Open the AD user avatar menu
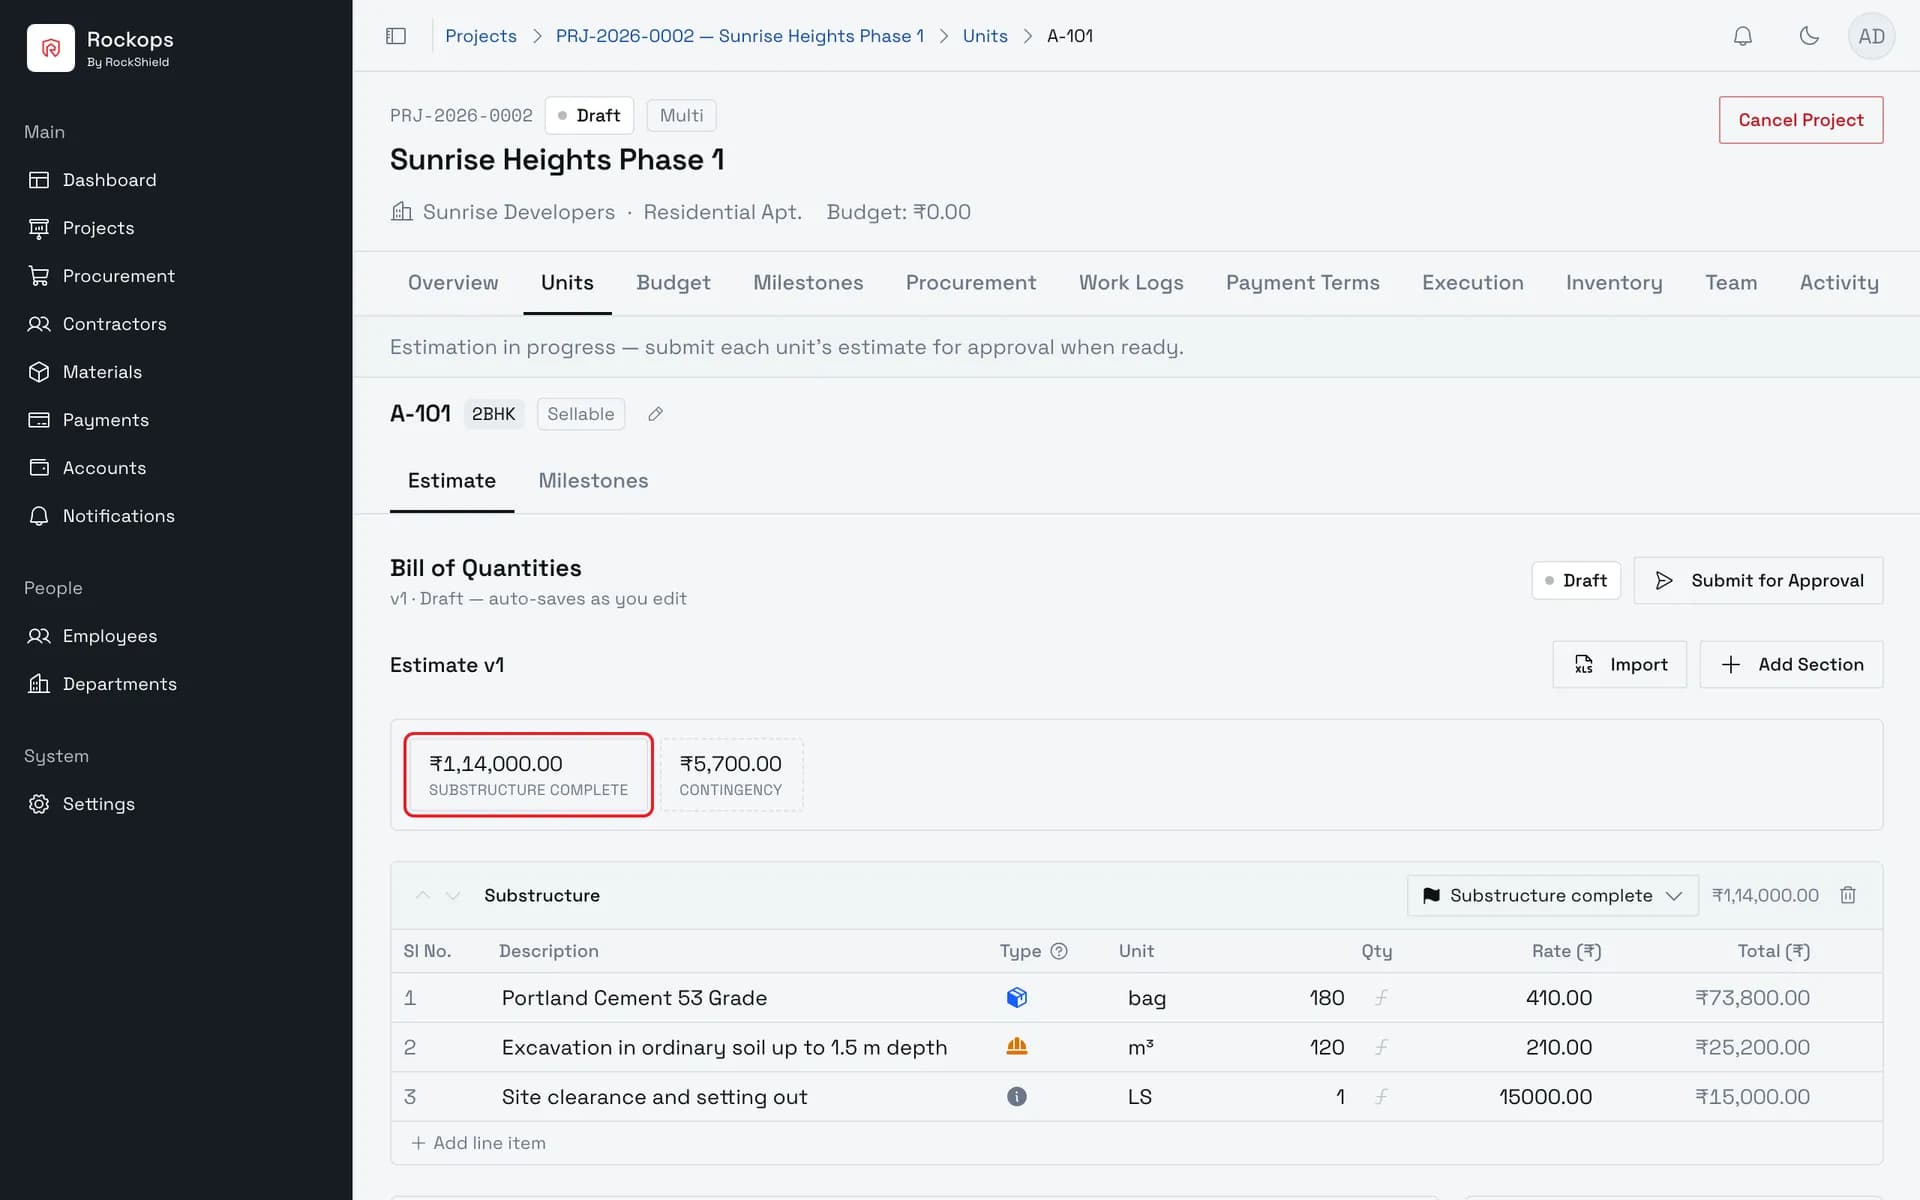1920x1200 pixels. (x=1871, y=36)
